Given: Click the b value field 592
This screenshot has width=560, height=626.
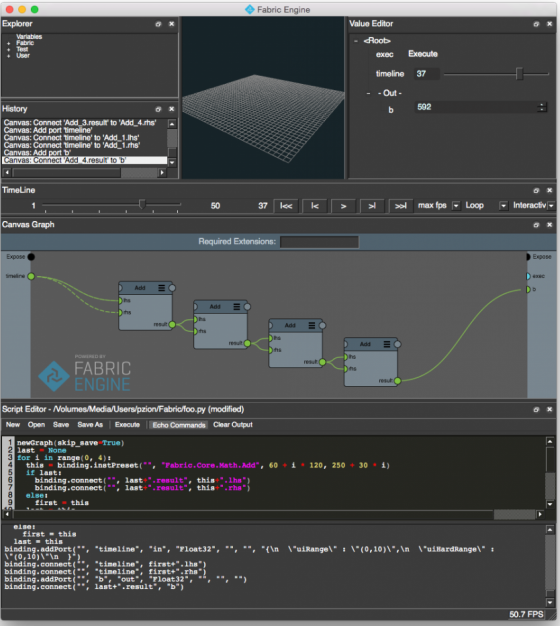Looking at the screenshot, I should (477, 107).
